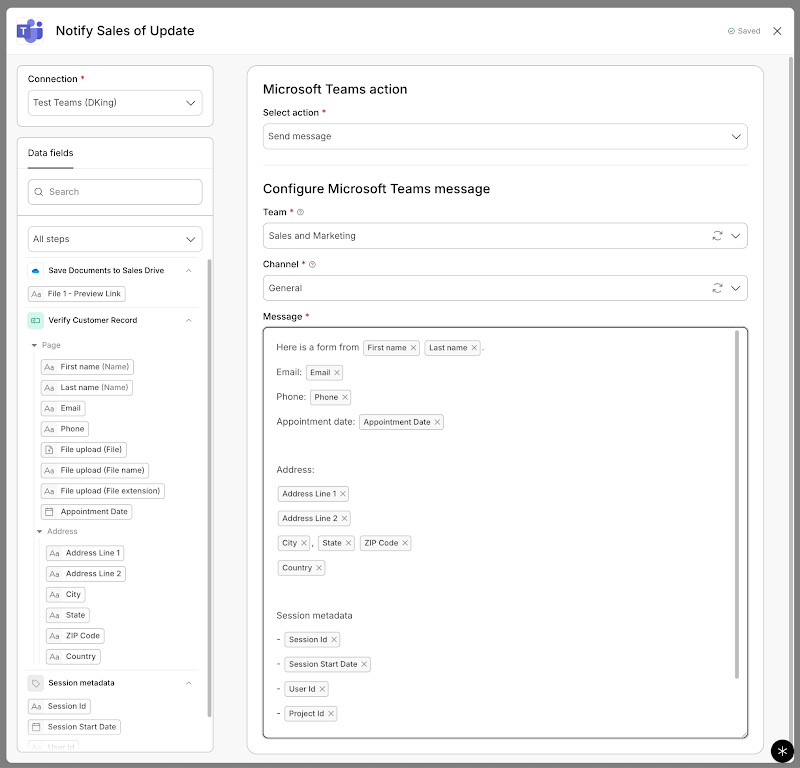Insert the Session Start Date data field
This screenshot has width=800, height=768.
[74, 727]
